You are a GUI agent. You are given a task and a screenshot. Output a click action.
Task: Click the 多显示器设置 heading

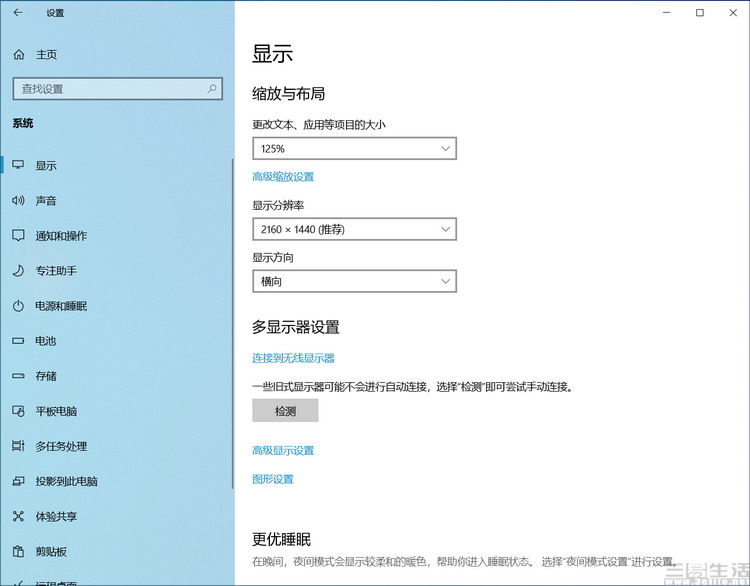296,328
